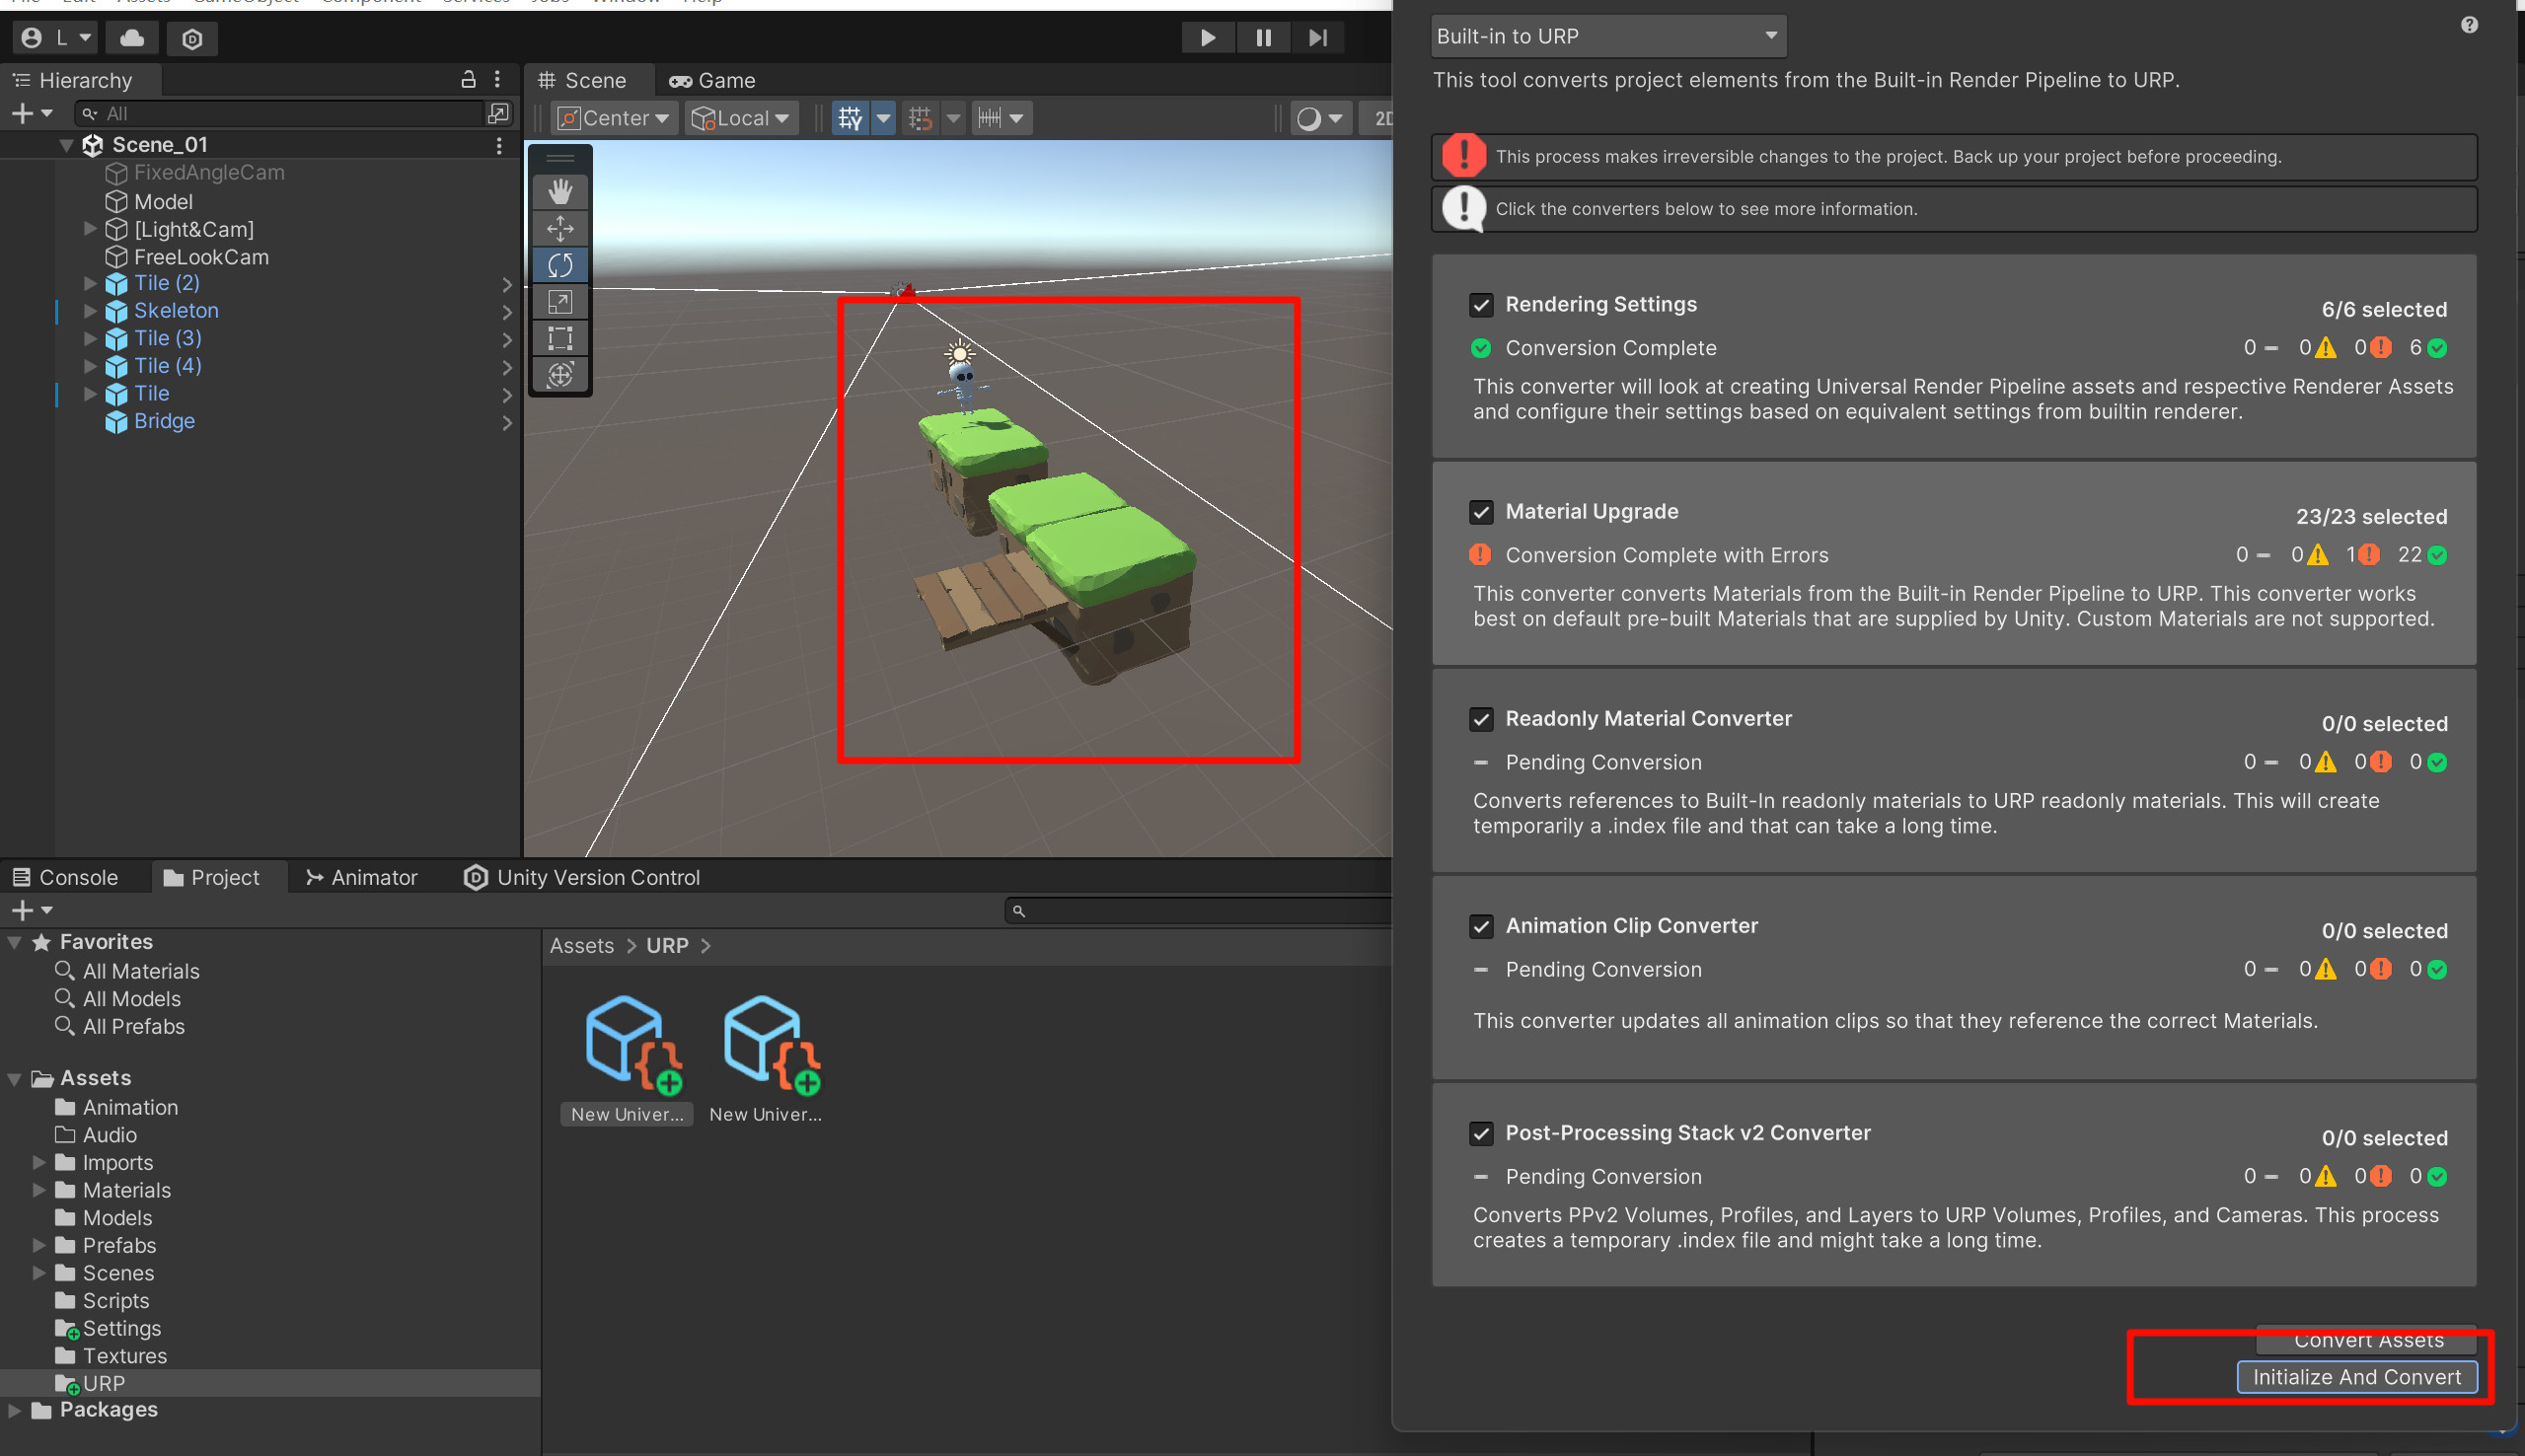Click the Step frame button
This screenshot has height=1456, width=2525.
point(1318,38)
